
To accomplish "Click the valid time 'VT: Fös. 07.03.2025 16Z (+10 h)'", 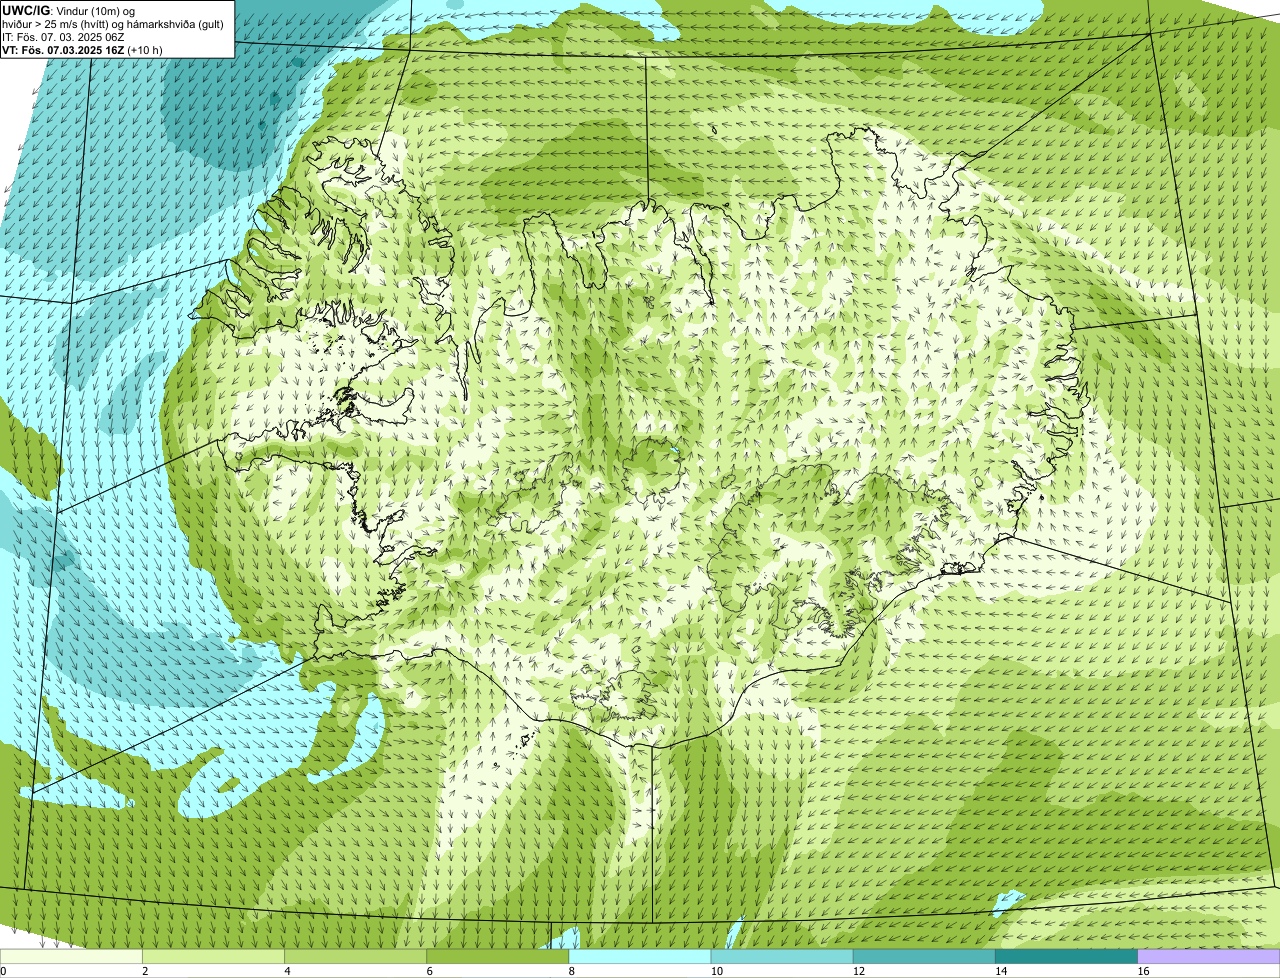I will coord(82,50).
